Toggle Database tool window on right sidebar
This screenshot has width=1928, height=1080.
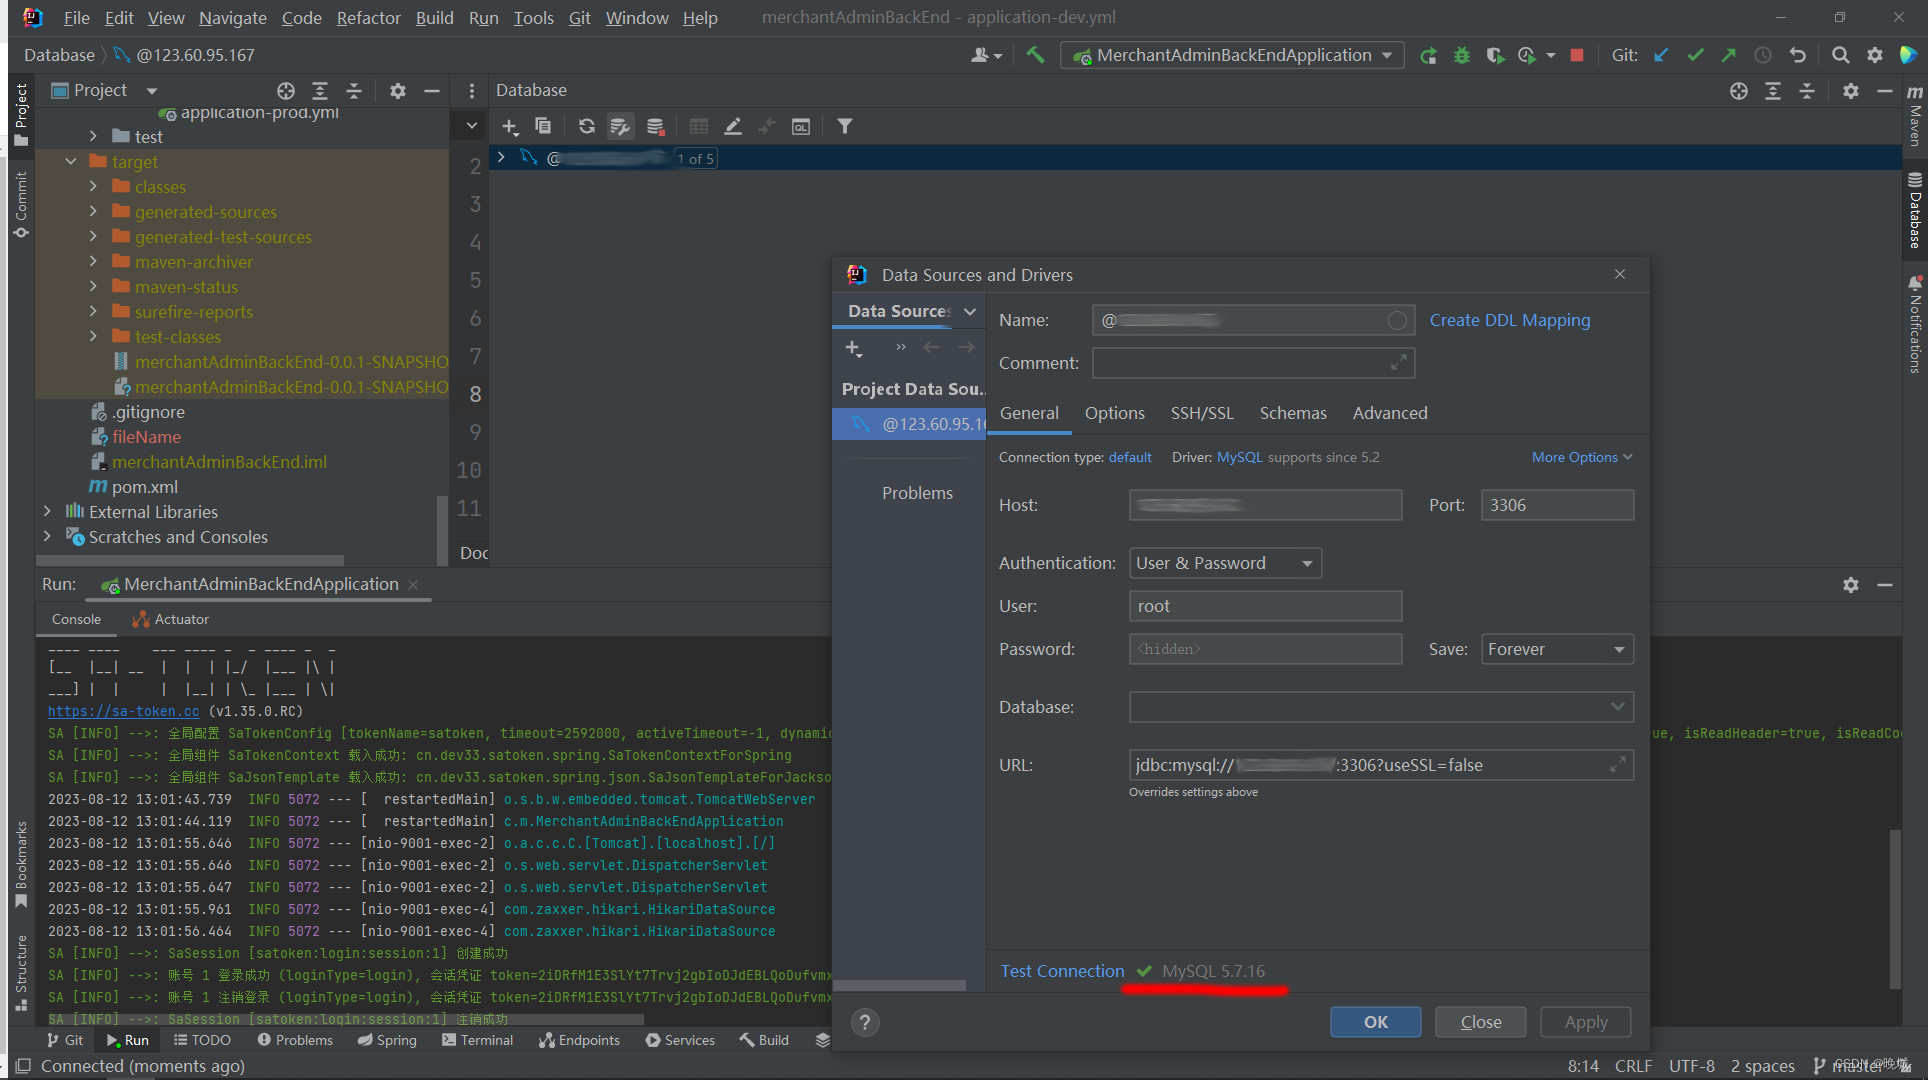[1915, 211]
